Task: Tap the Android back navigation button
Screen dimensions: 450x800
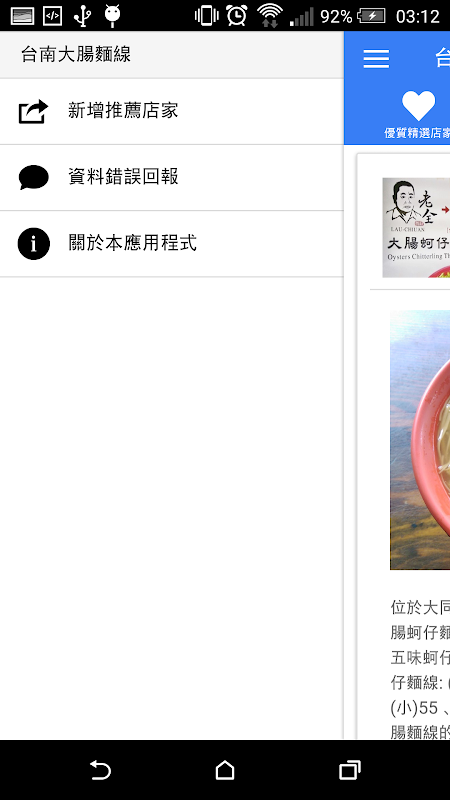Action: pyautogui.click(x=100, y=770)
